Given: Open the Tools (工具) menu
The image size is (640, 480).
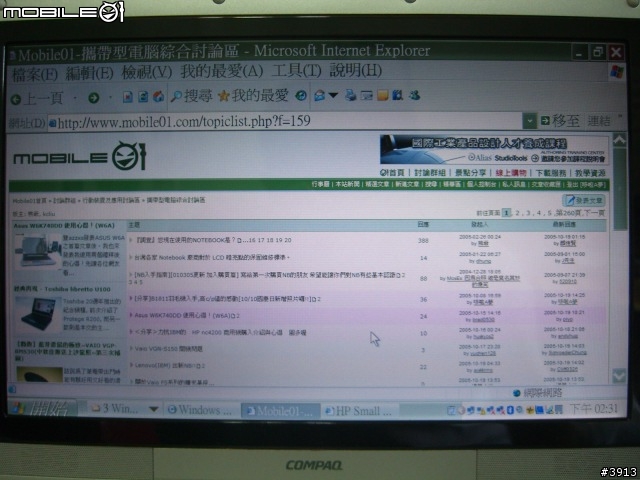Looking at the screenshot, I should click(x=296, y=71).
